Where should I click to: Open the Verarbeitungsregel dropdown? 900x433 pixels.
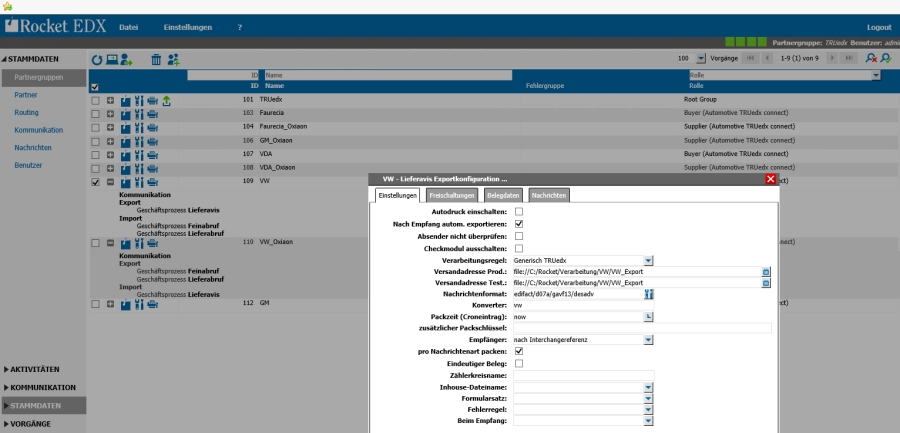(x=649, y=261)
